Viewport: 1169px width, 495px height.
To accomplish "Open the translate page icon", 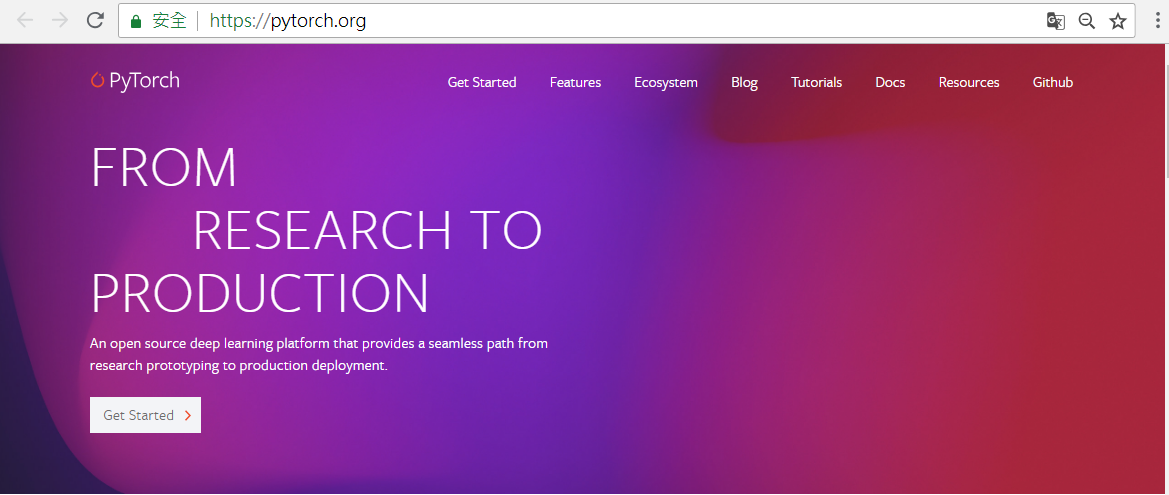I will pyautogui.click(x=1056, y=21).
